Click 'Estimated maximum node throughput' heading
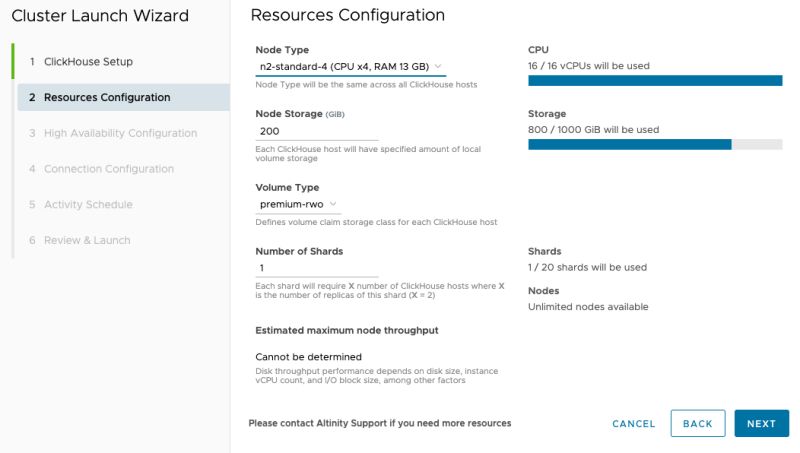This screenshot has height=453, width=800. pyautogui.click(x=346, y=331)
